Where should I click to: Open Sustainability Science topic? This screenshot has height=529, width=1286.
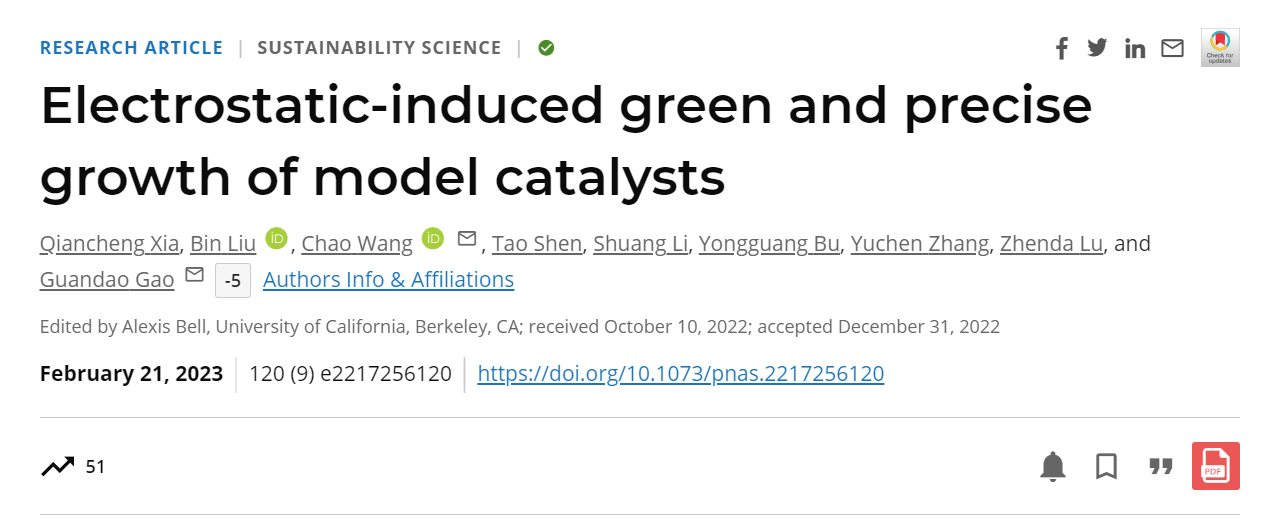click(x=379, y=47)
